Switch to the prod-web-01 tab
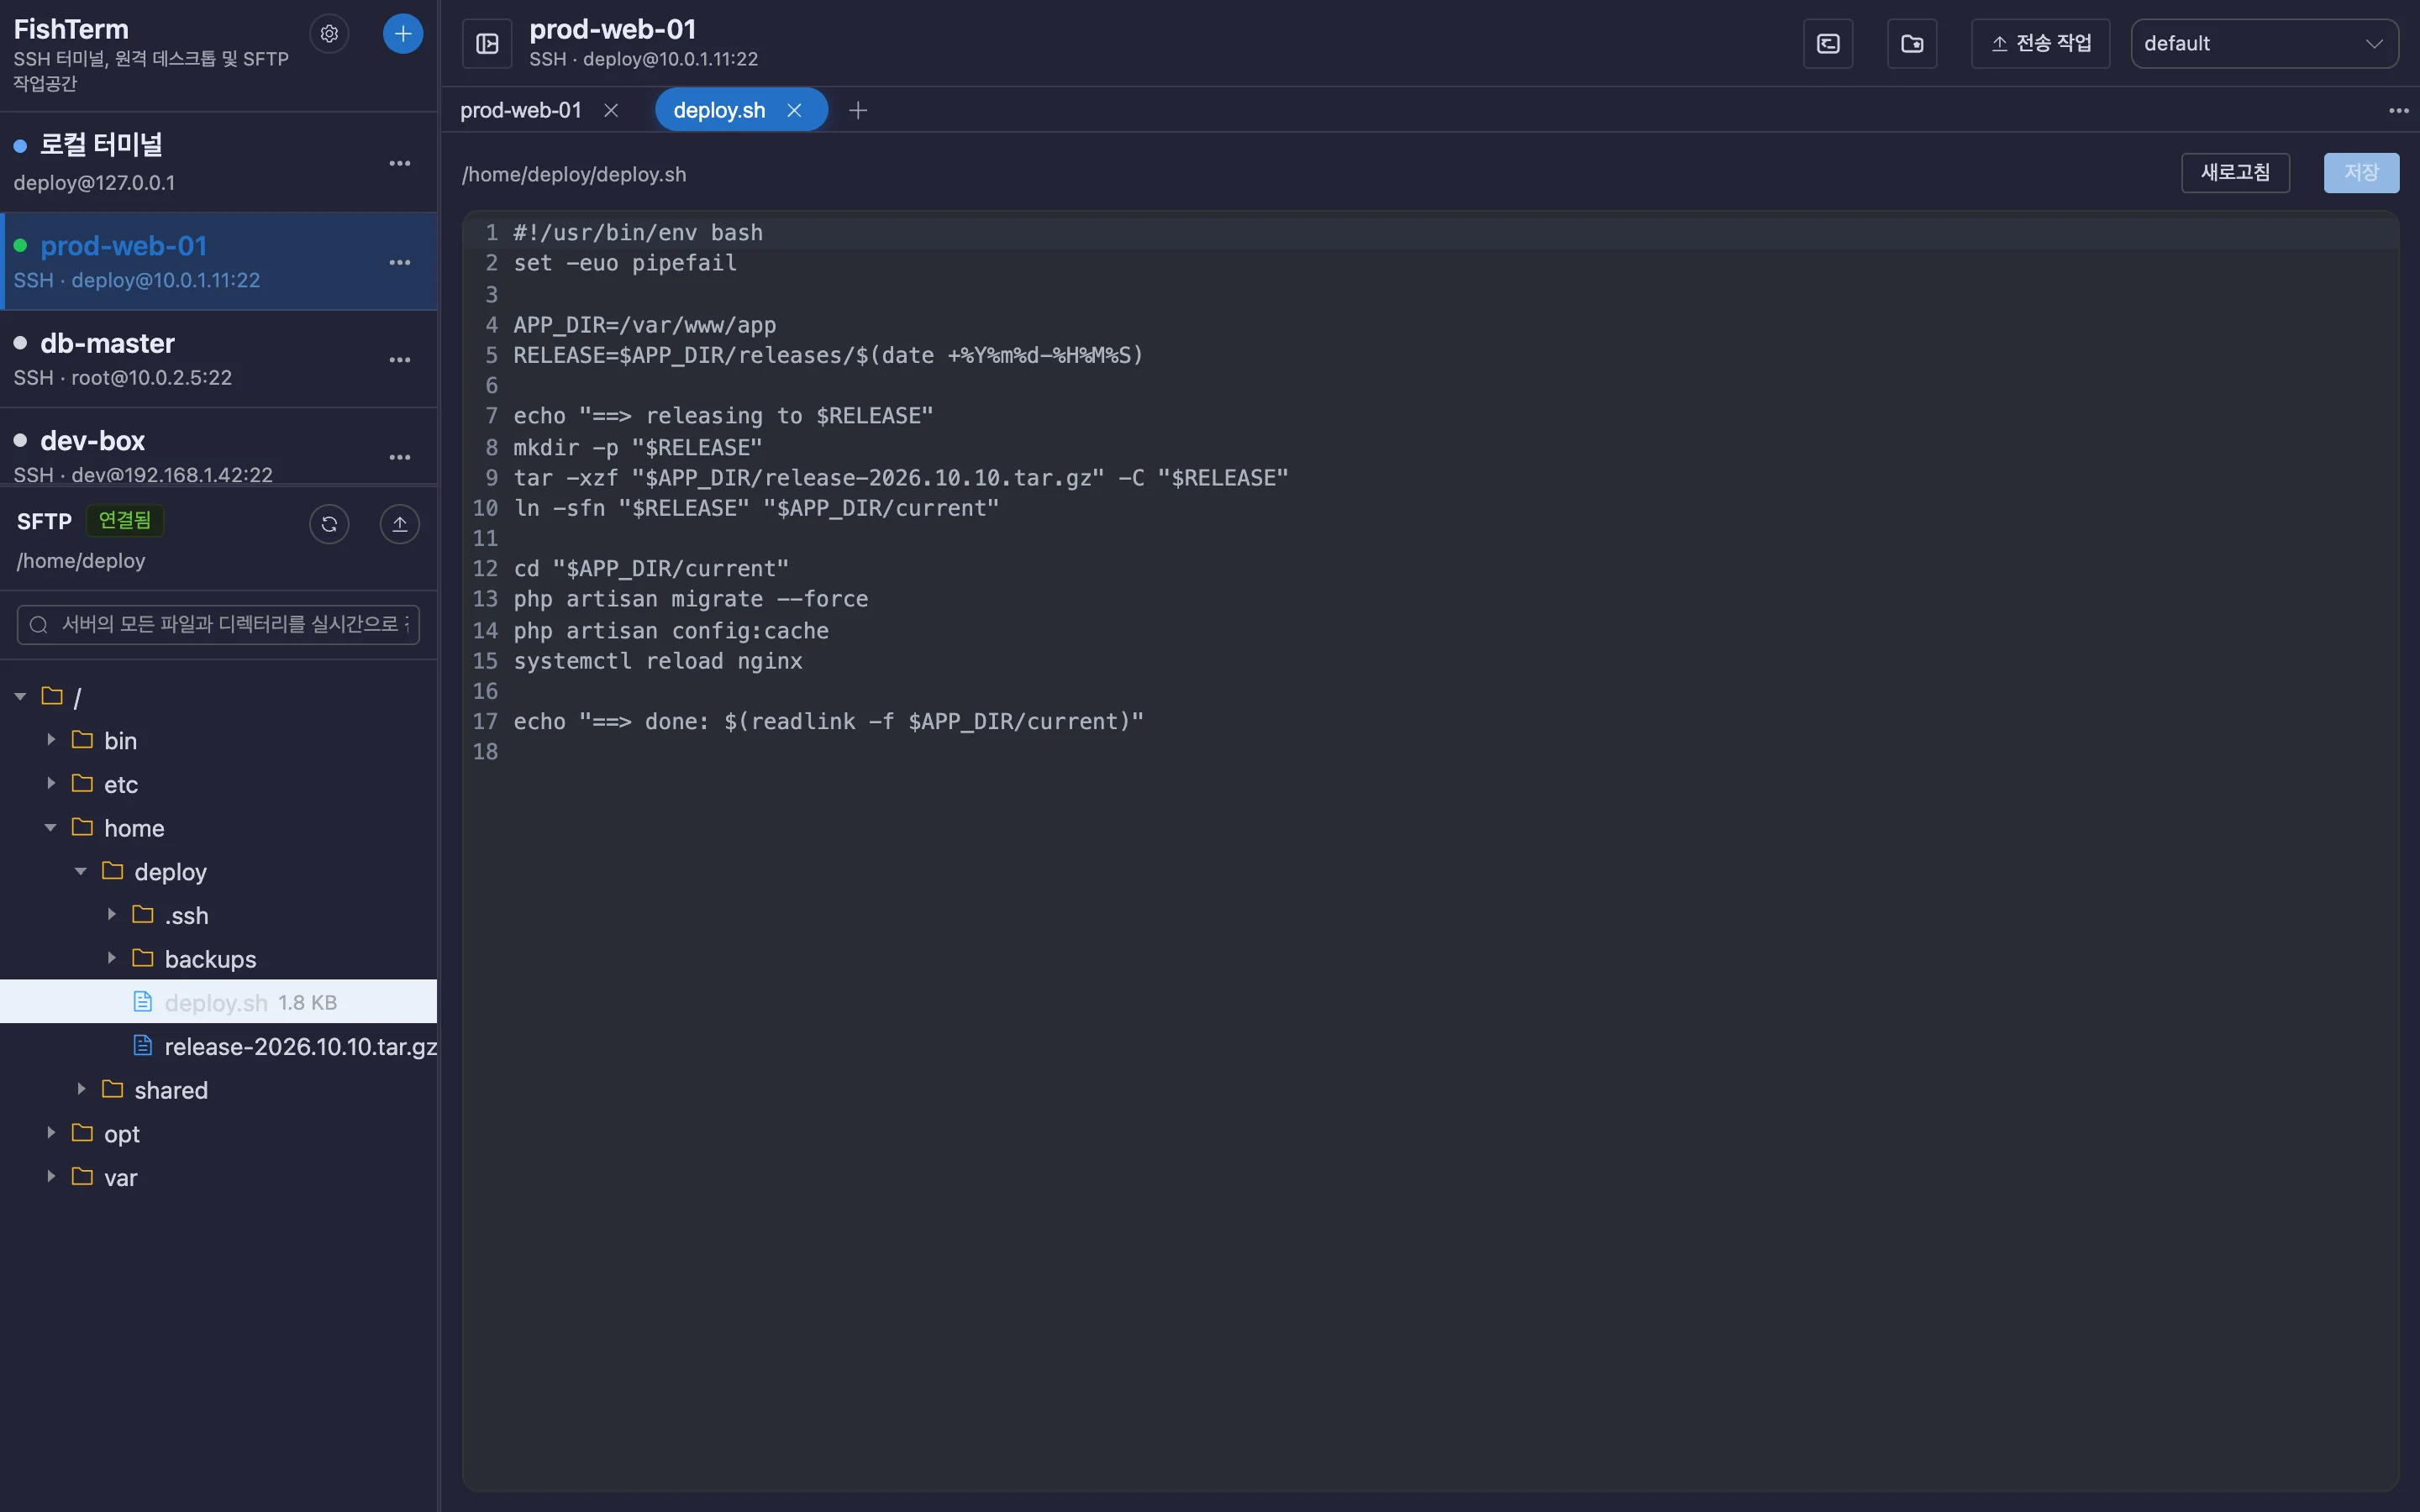This screenshot has height=1512, width=2420. click(520, 110)
